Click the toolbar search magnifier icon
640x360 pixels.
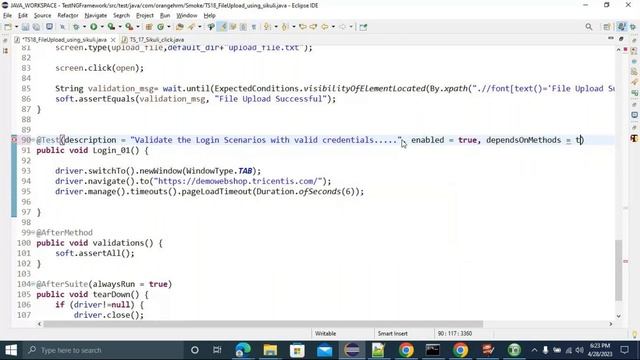589,27
